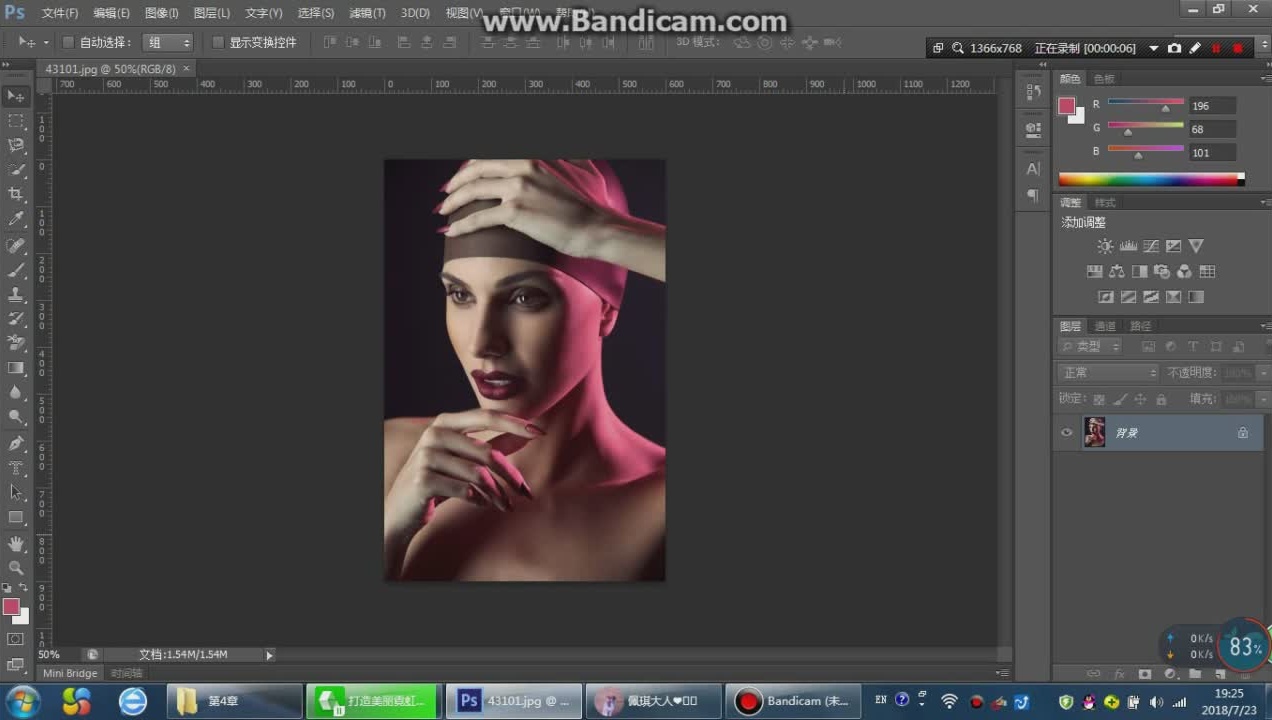
Task: Enable the 显示变换控件 checkbox
Action: [x=218, y=42]
